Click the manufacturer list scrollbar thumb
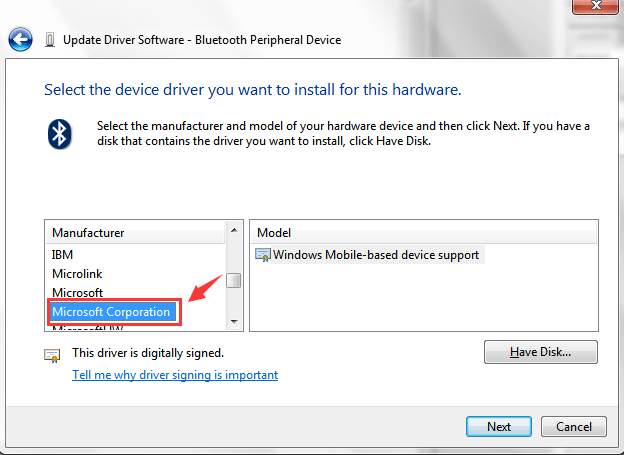This screenshot has width=624, height=455. [x=234, y=280]
